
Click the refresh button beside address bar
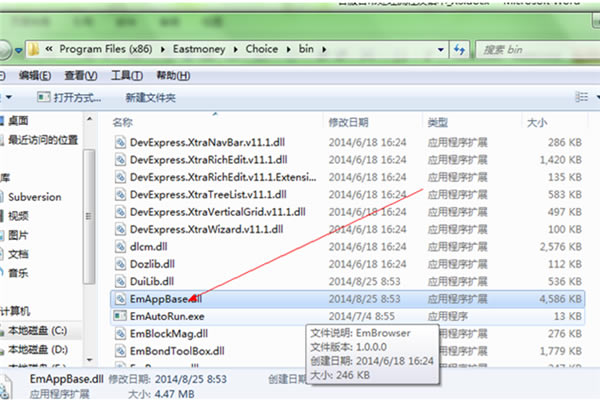(459, 49)
